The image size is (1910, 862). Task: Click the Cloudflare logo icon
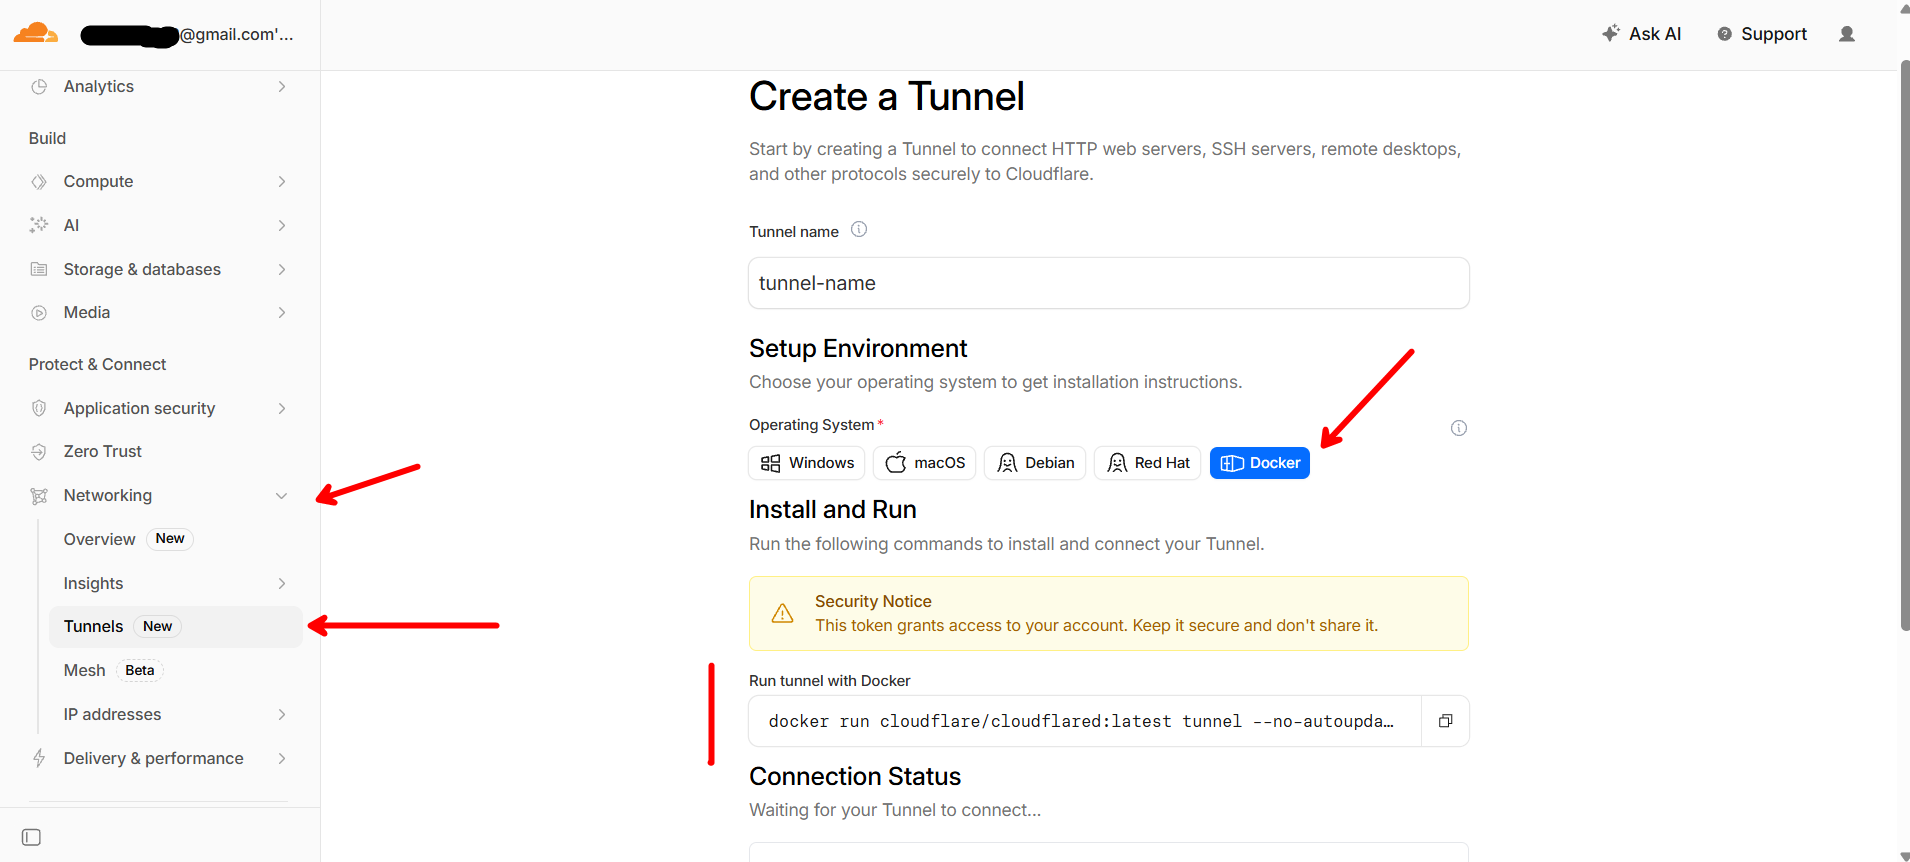[x=36, y=33]
